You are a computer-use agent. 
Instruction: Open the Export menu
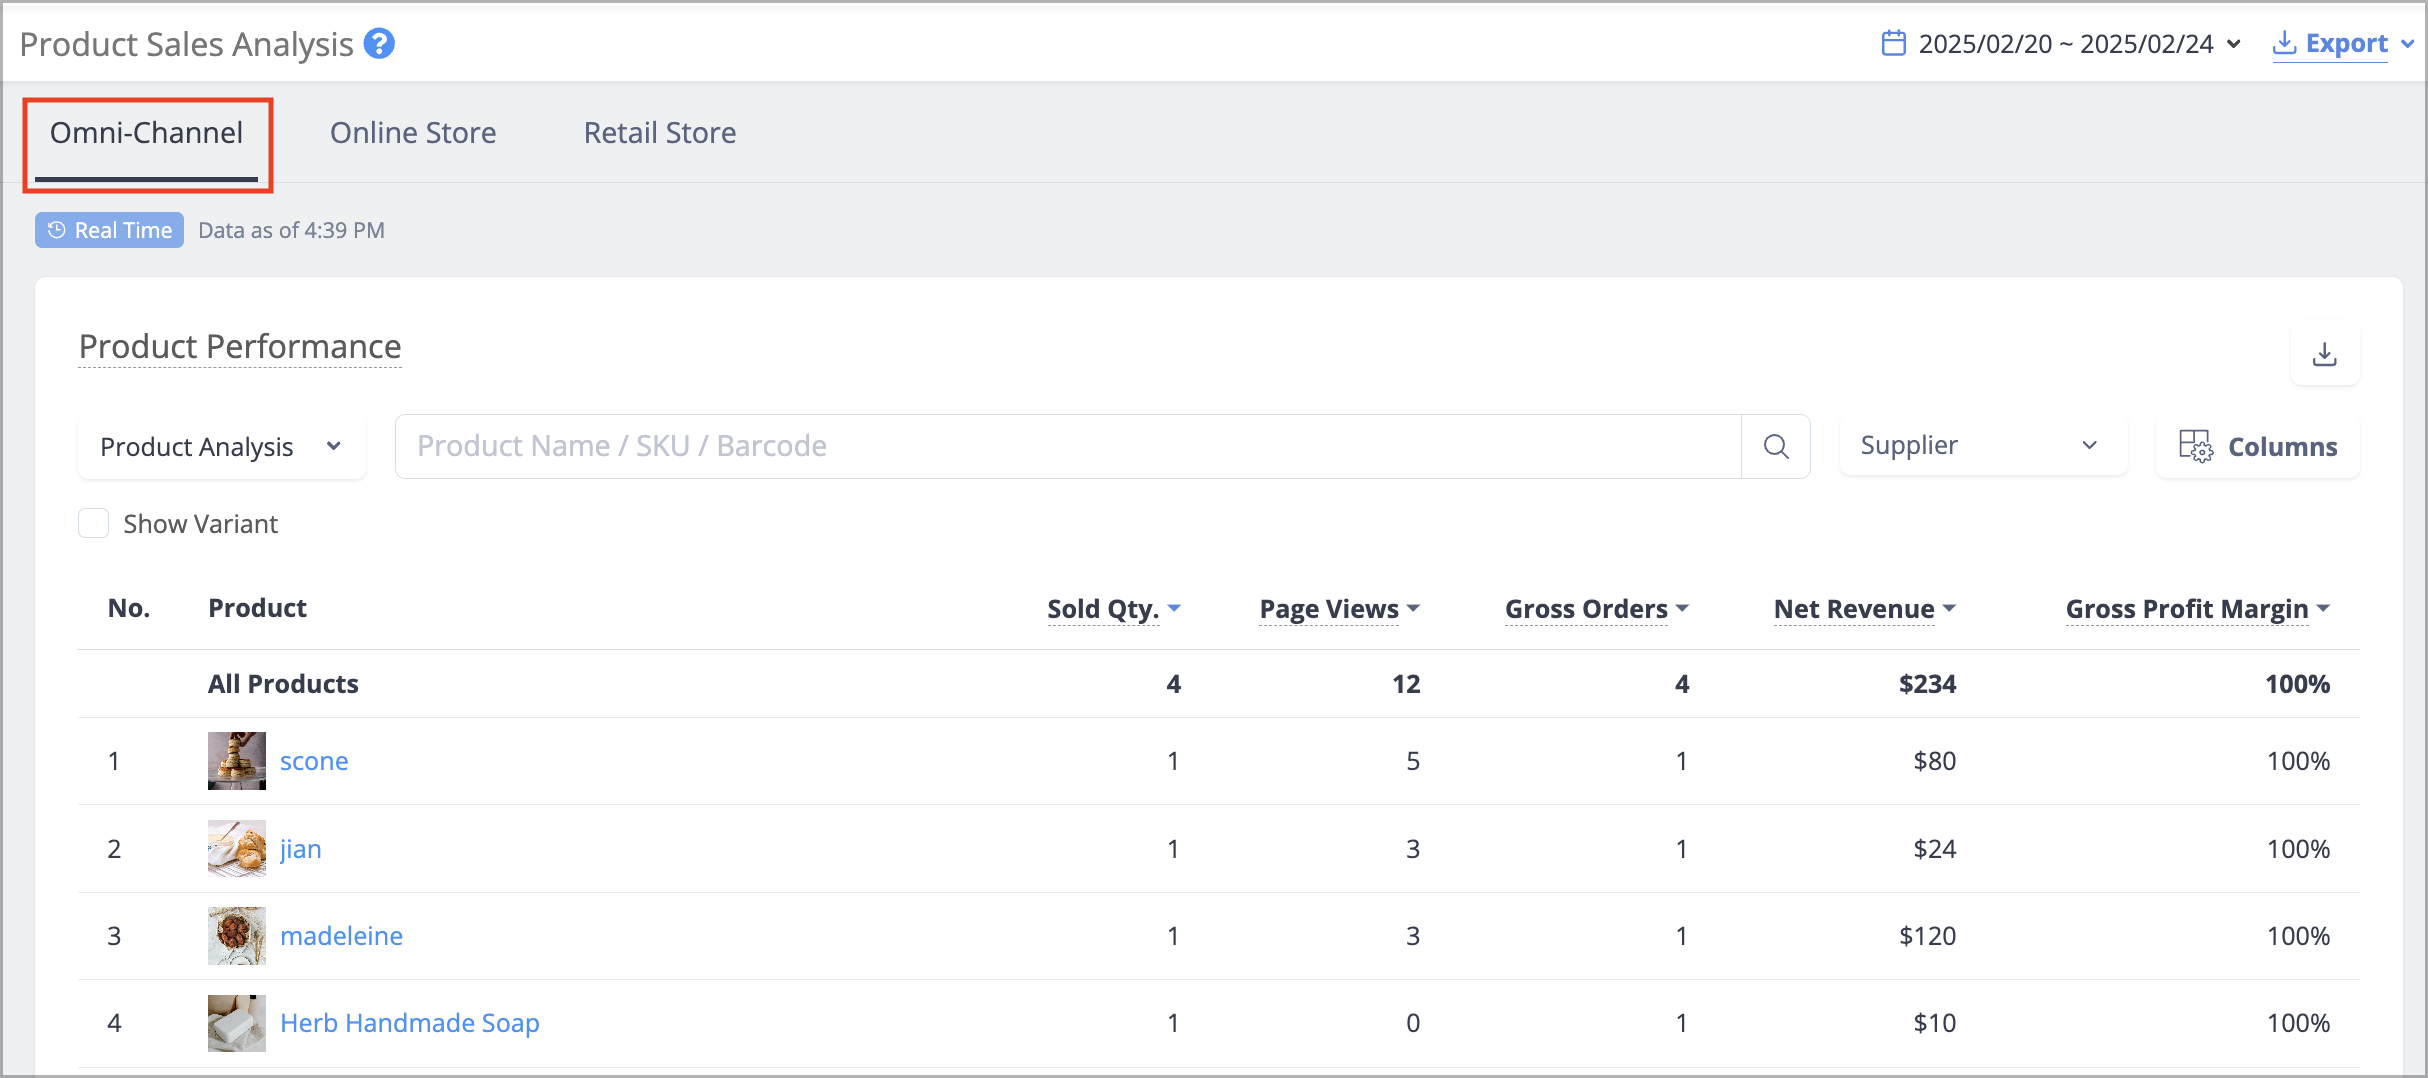coord(2343,44)
